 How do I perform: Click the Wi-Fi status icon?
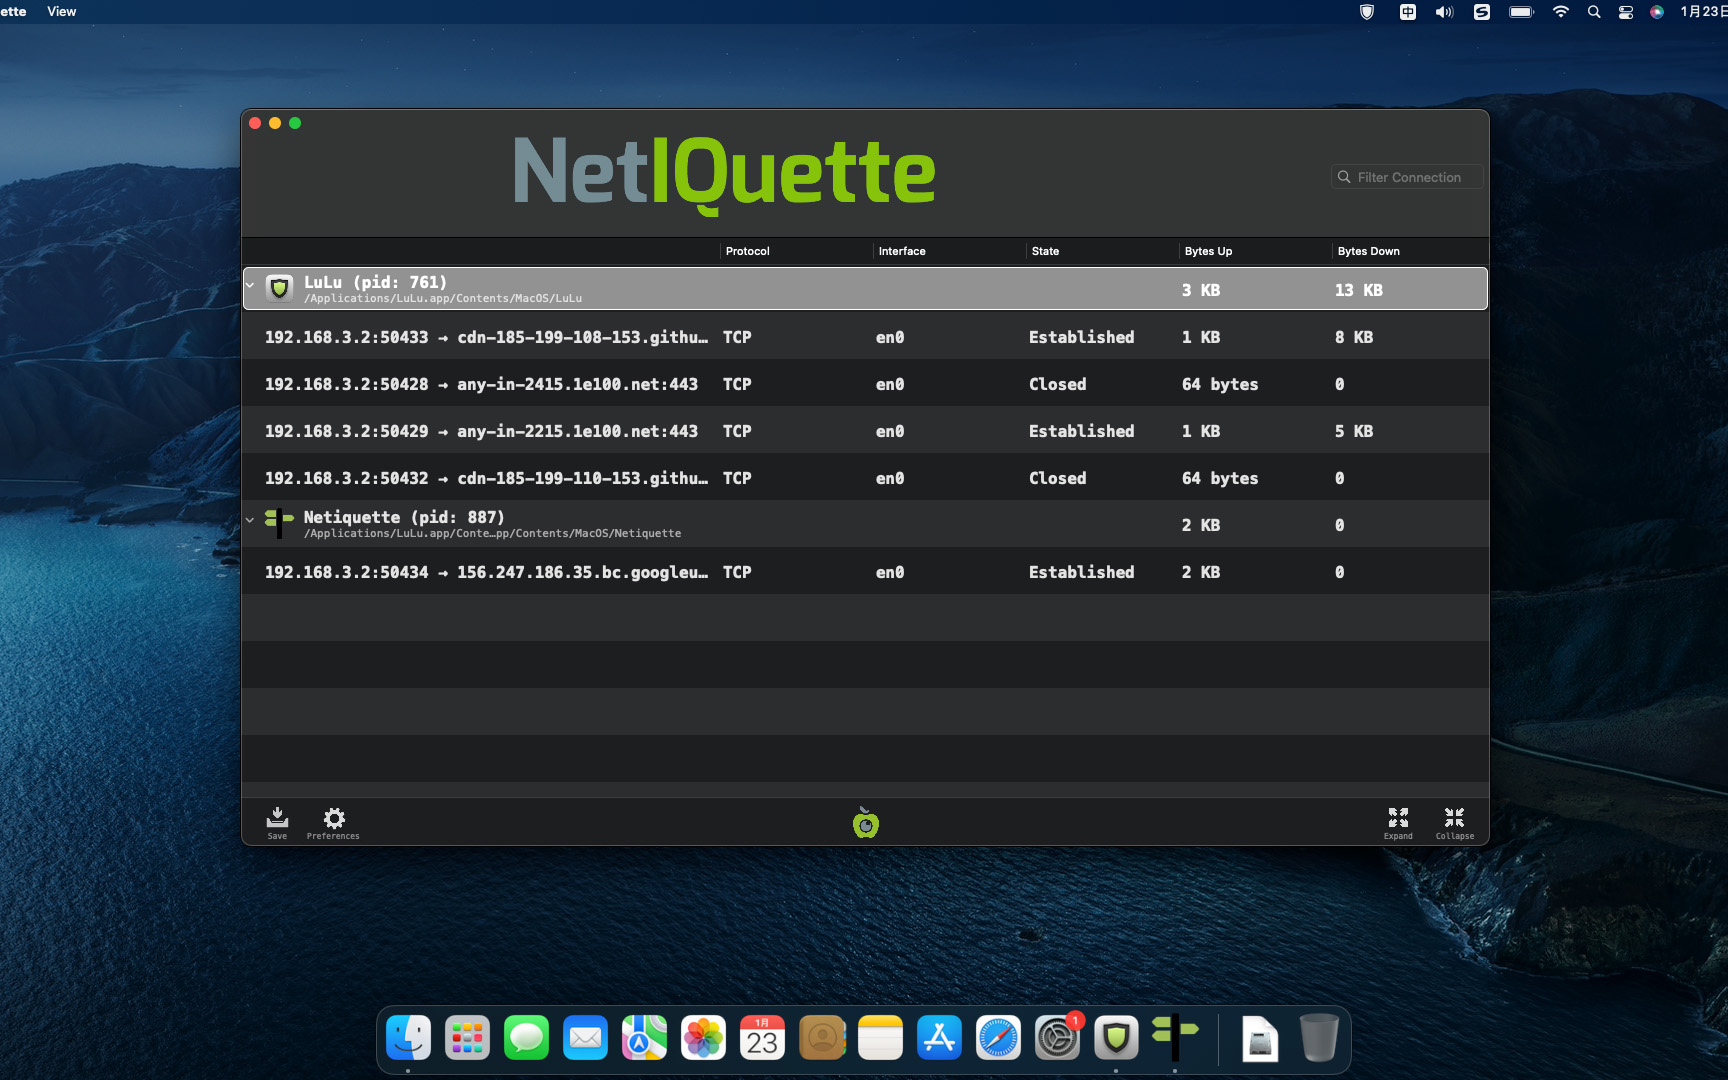[x=1560, y=12]
